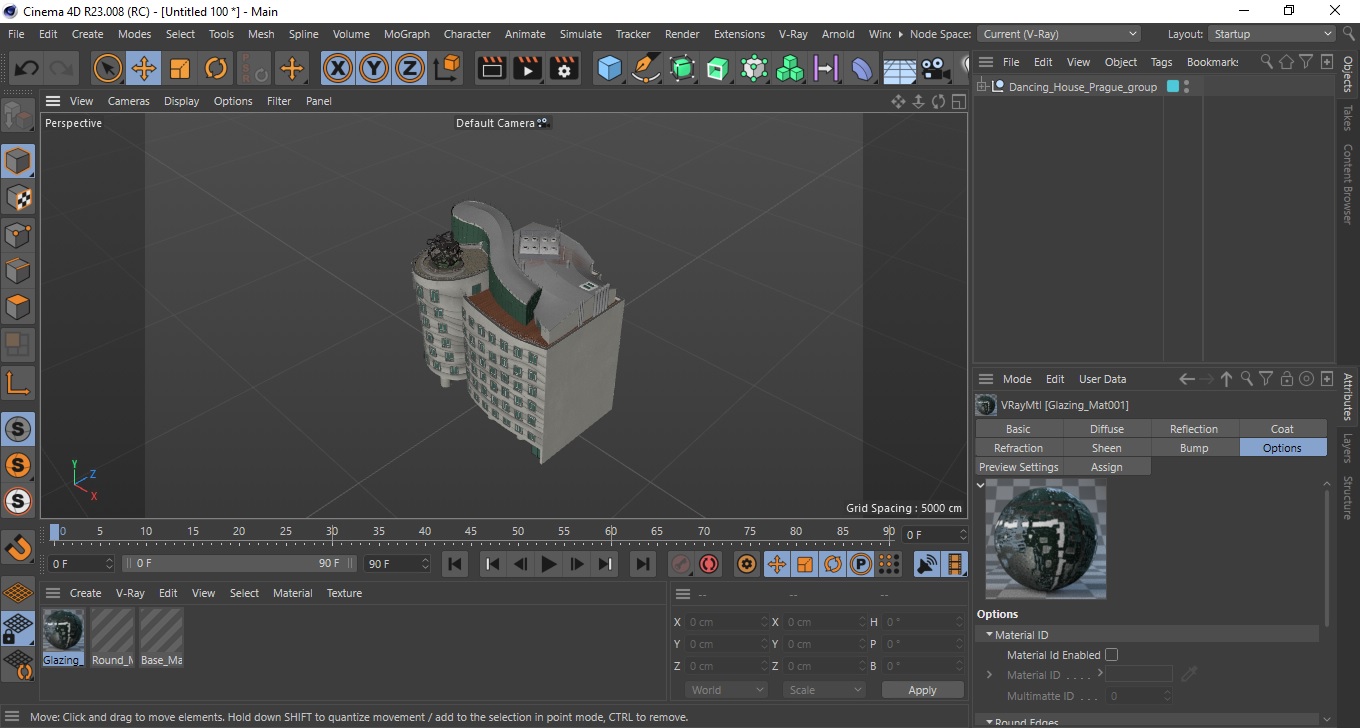Toggle Enable Snap magnet icon
The width and height of the screenshot is (1360, 728).
(17, 547)
